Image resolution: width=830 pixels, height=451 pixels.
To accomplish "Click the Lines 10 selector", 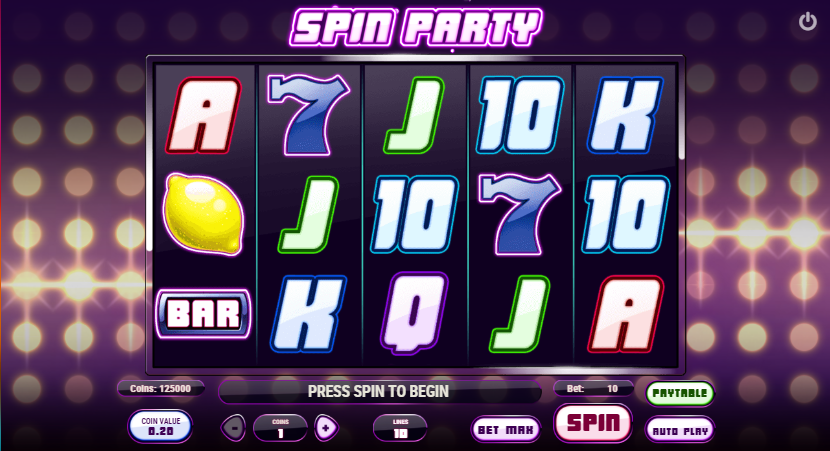I will (400, 428).
